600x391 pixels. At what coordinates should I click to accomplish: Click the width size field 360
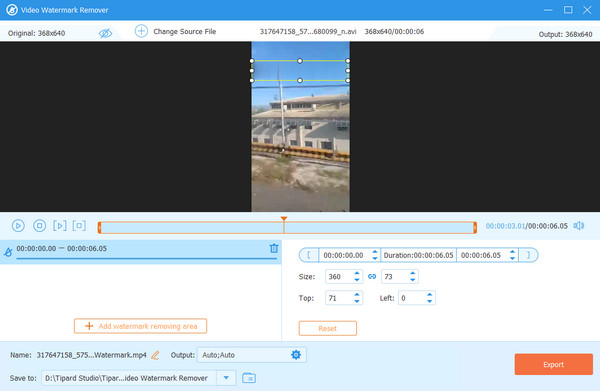coord(339,277)
